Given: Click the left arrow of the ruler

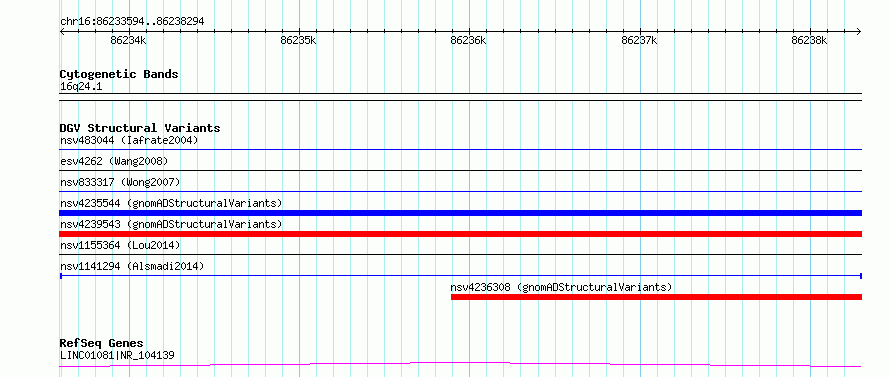Looking at the screenshot, I should pos(62,31).
